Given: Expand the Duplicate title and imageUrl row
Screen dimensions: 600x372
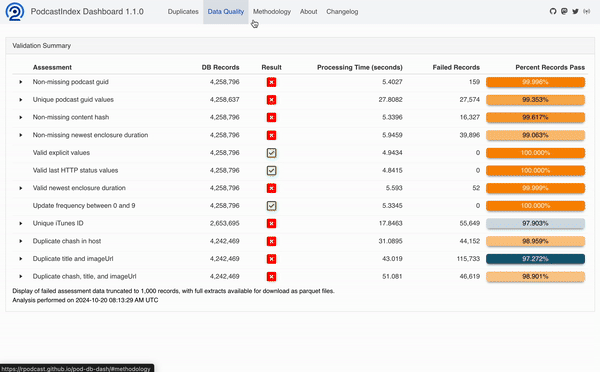Looking at the screenshot, I should (21, 259).
